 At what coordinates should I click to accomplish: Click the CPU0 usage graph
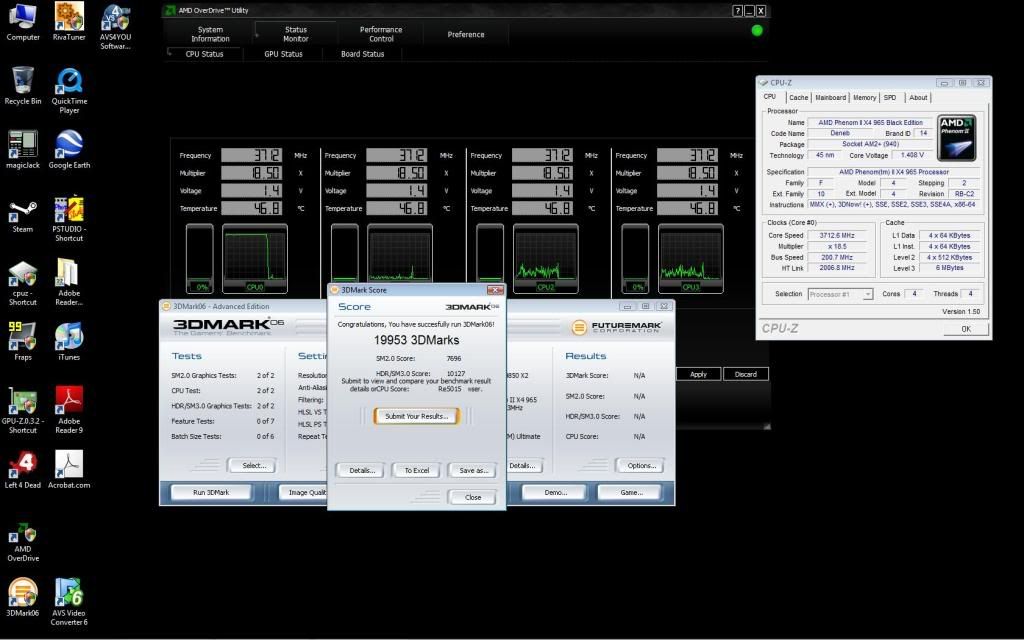255,259
